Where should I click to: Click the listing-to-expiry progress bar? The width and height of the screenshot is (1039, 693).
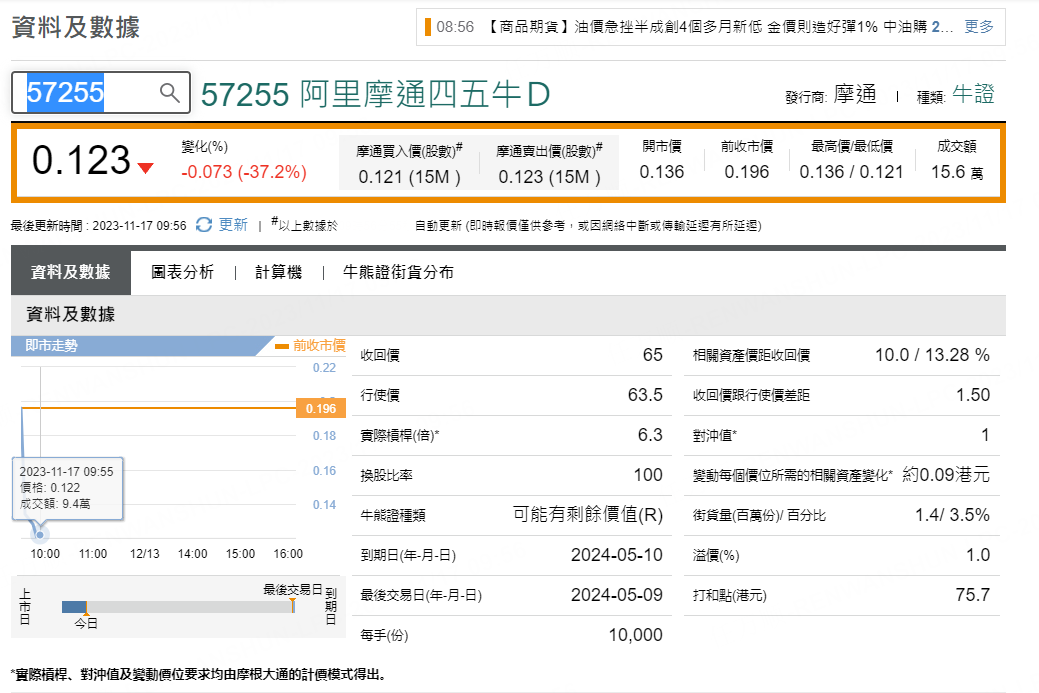point(178,607)
